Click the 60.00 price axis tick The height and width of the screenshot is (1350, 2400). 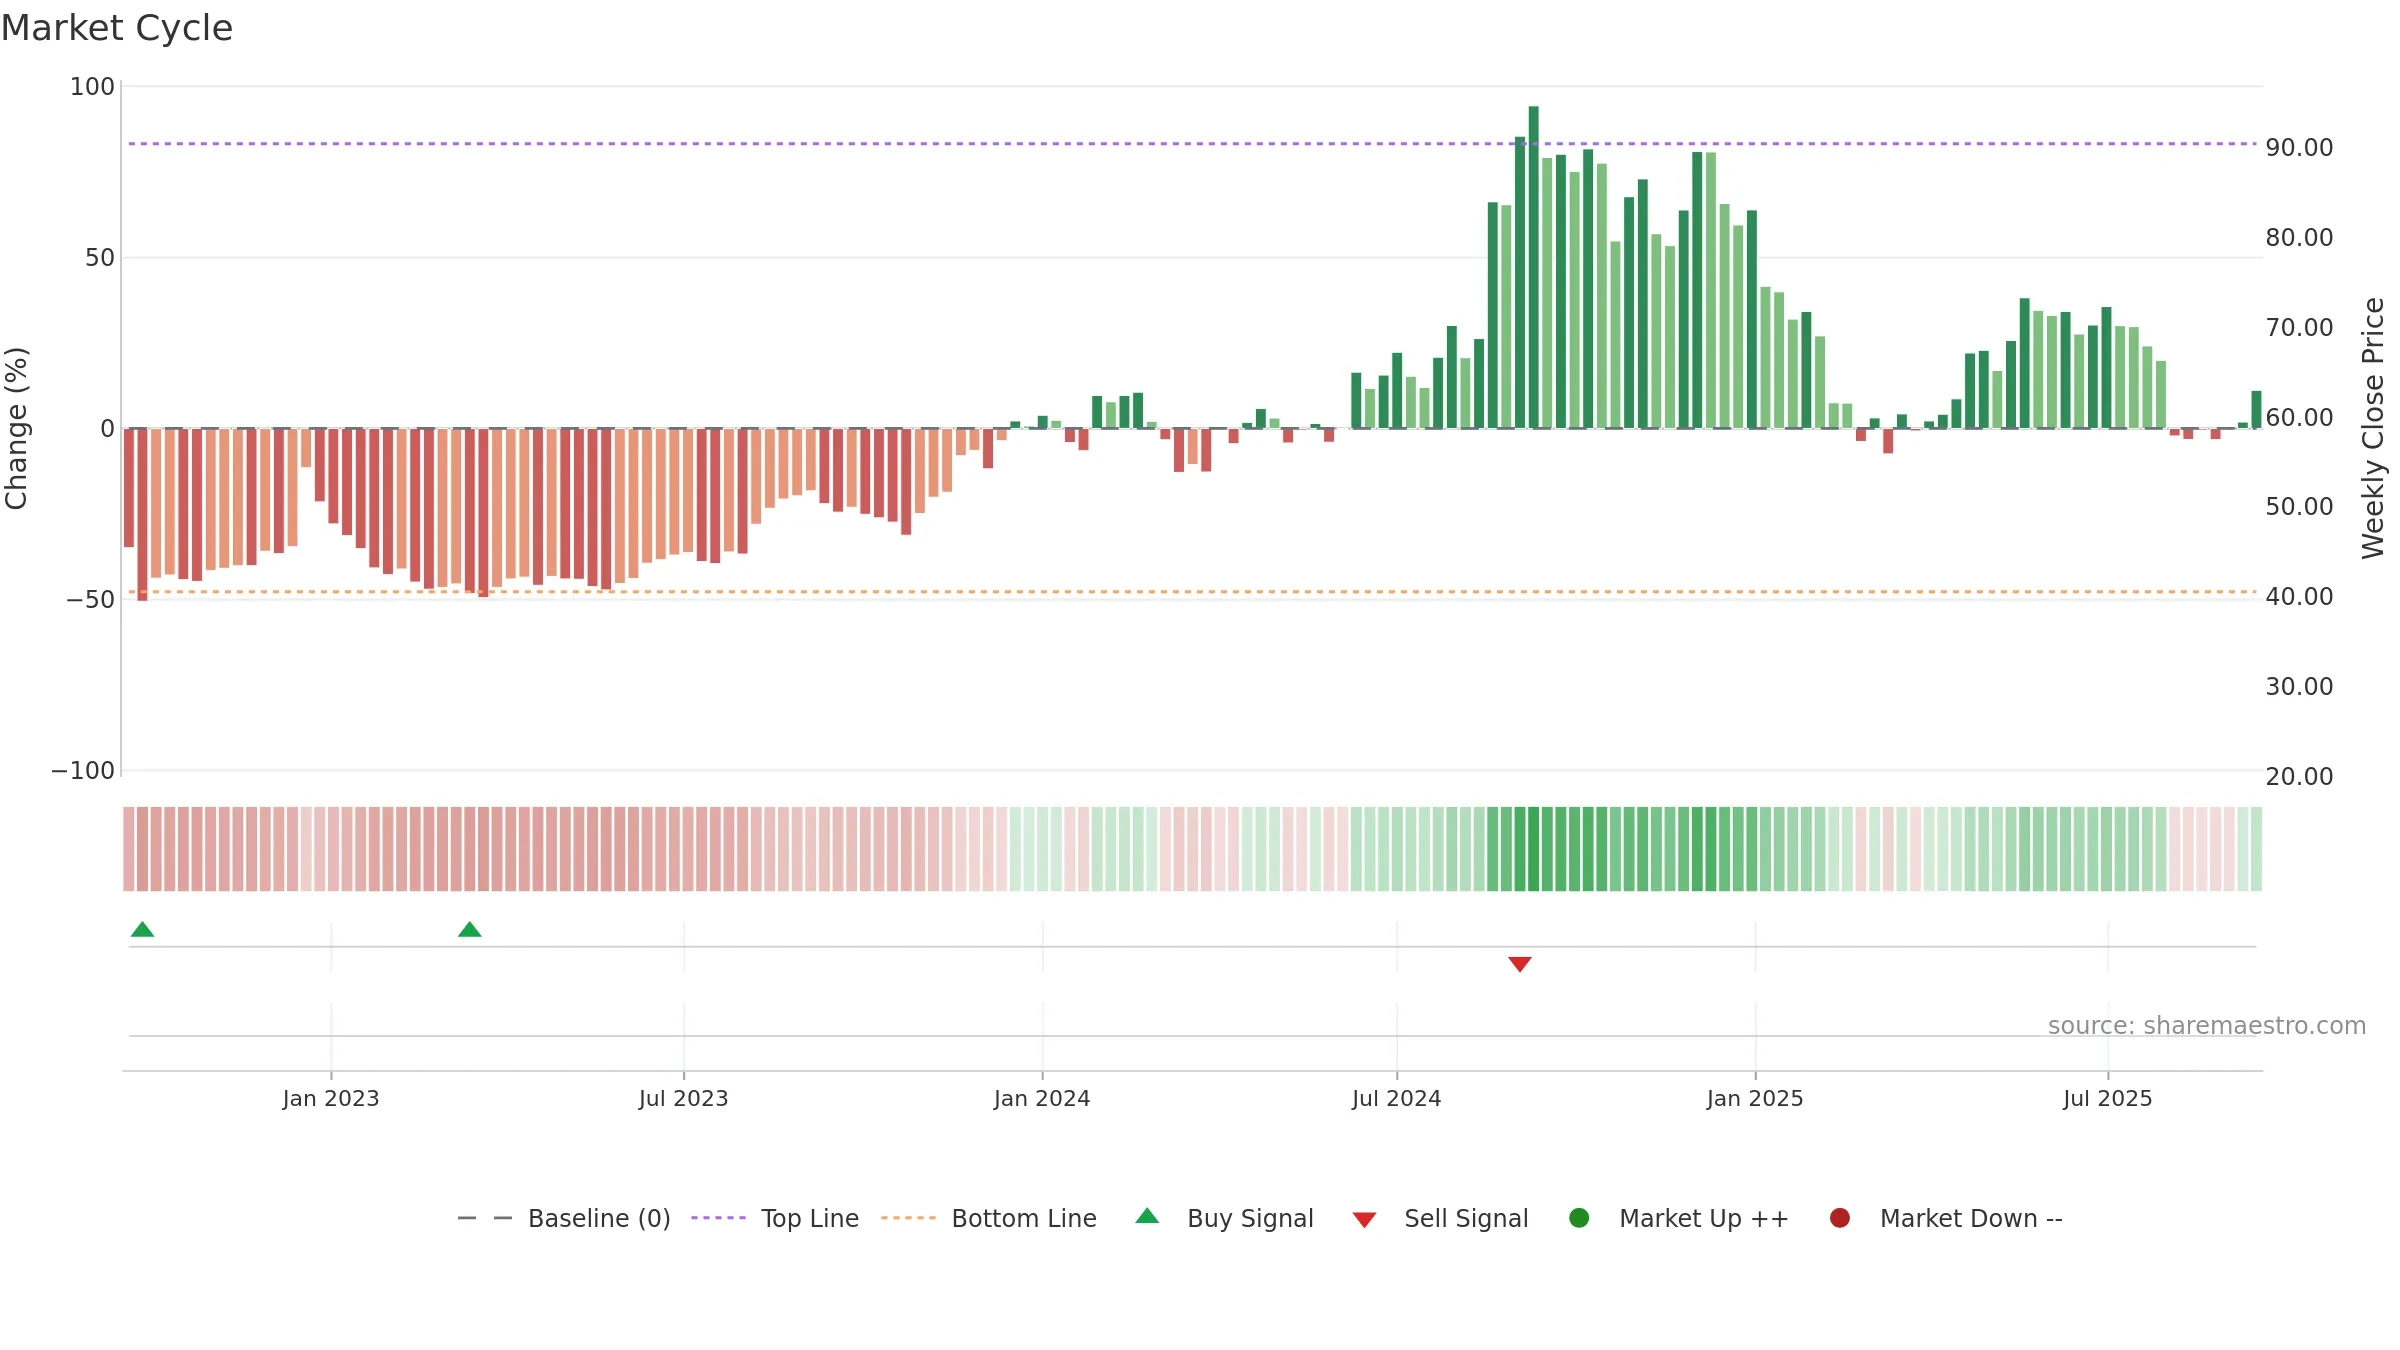tap(2299, 417)
